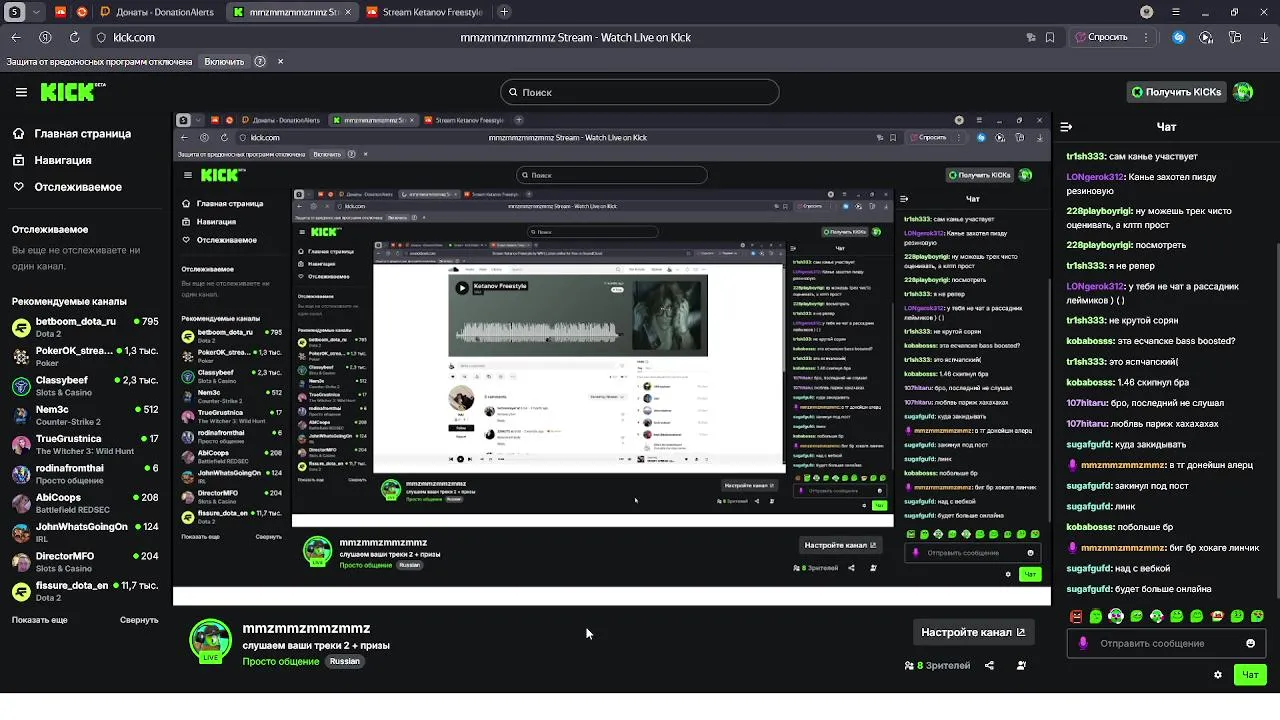This screenshot has height=720, width=1280.
Task: Dismiss the protection infobar
Action: [280, 61]
